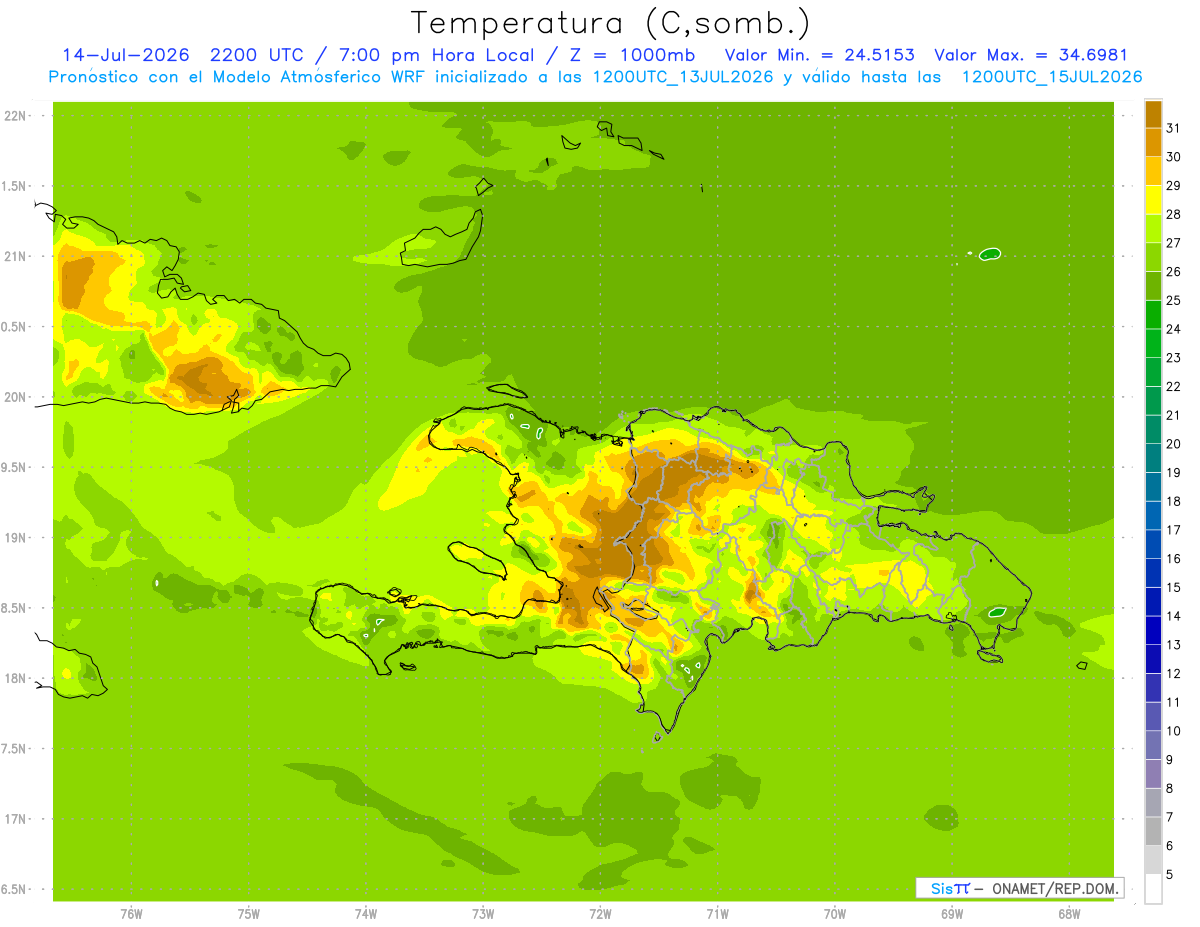Click the legend value '27'
Screen dimensions: 1200x927
click(x=1173, y=243)
